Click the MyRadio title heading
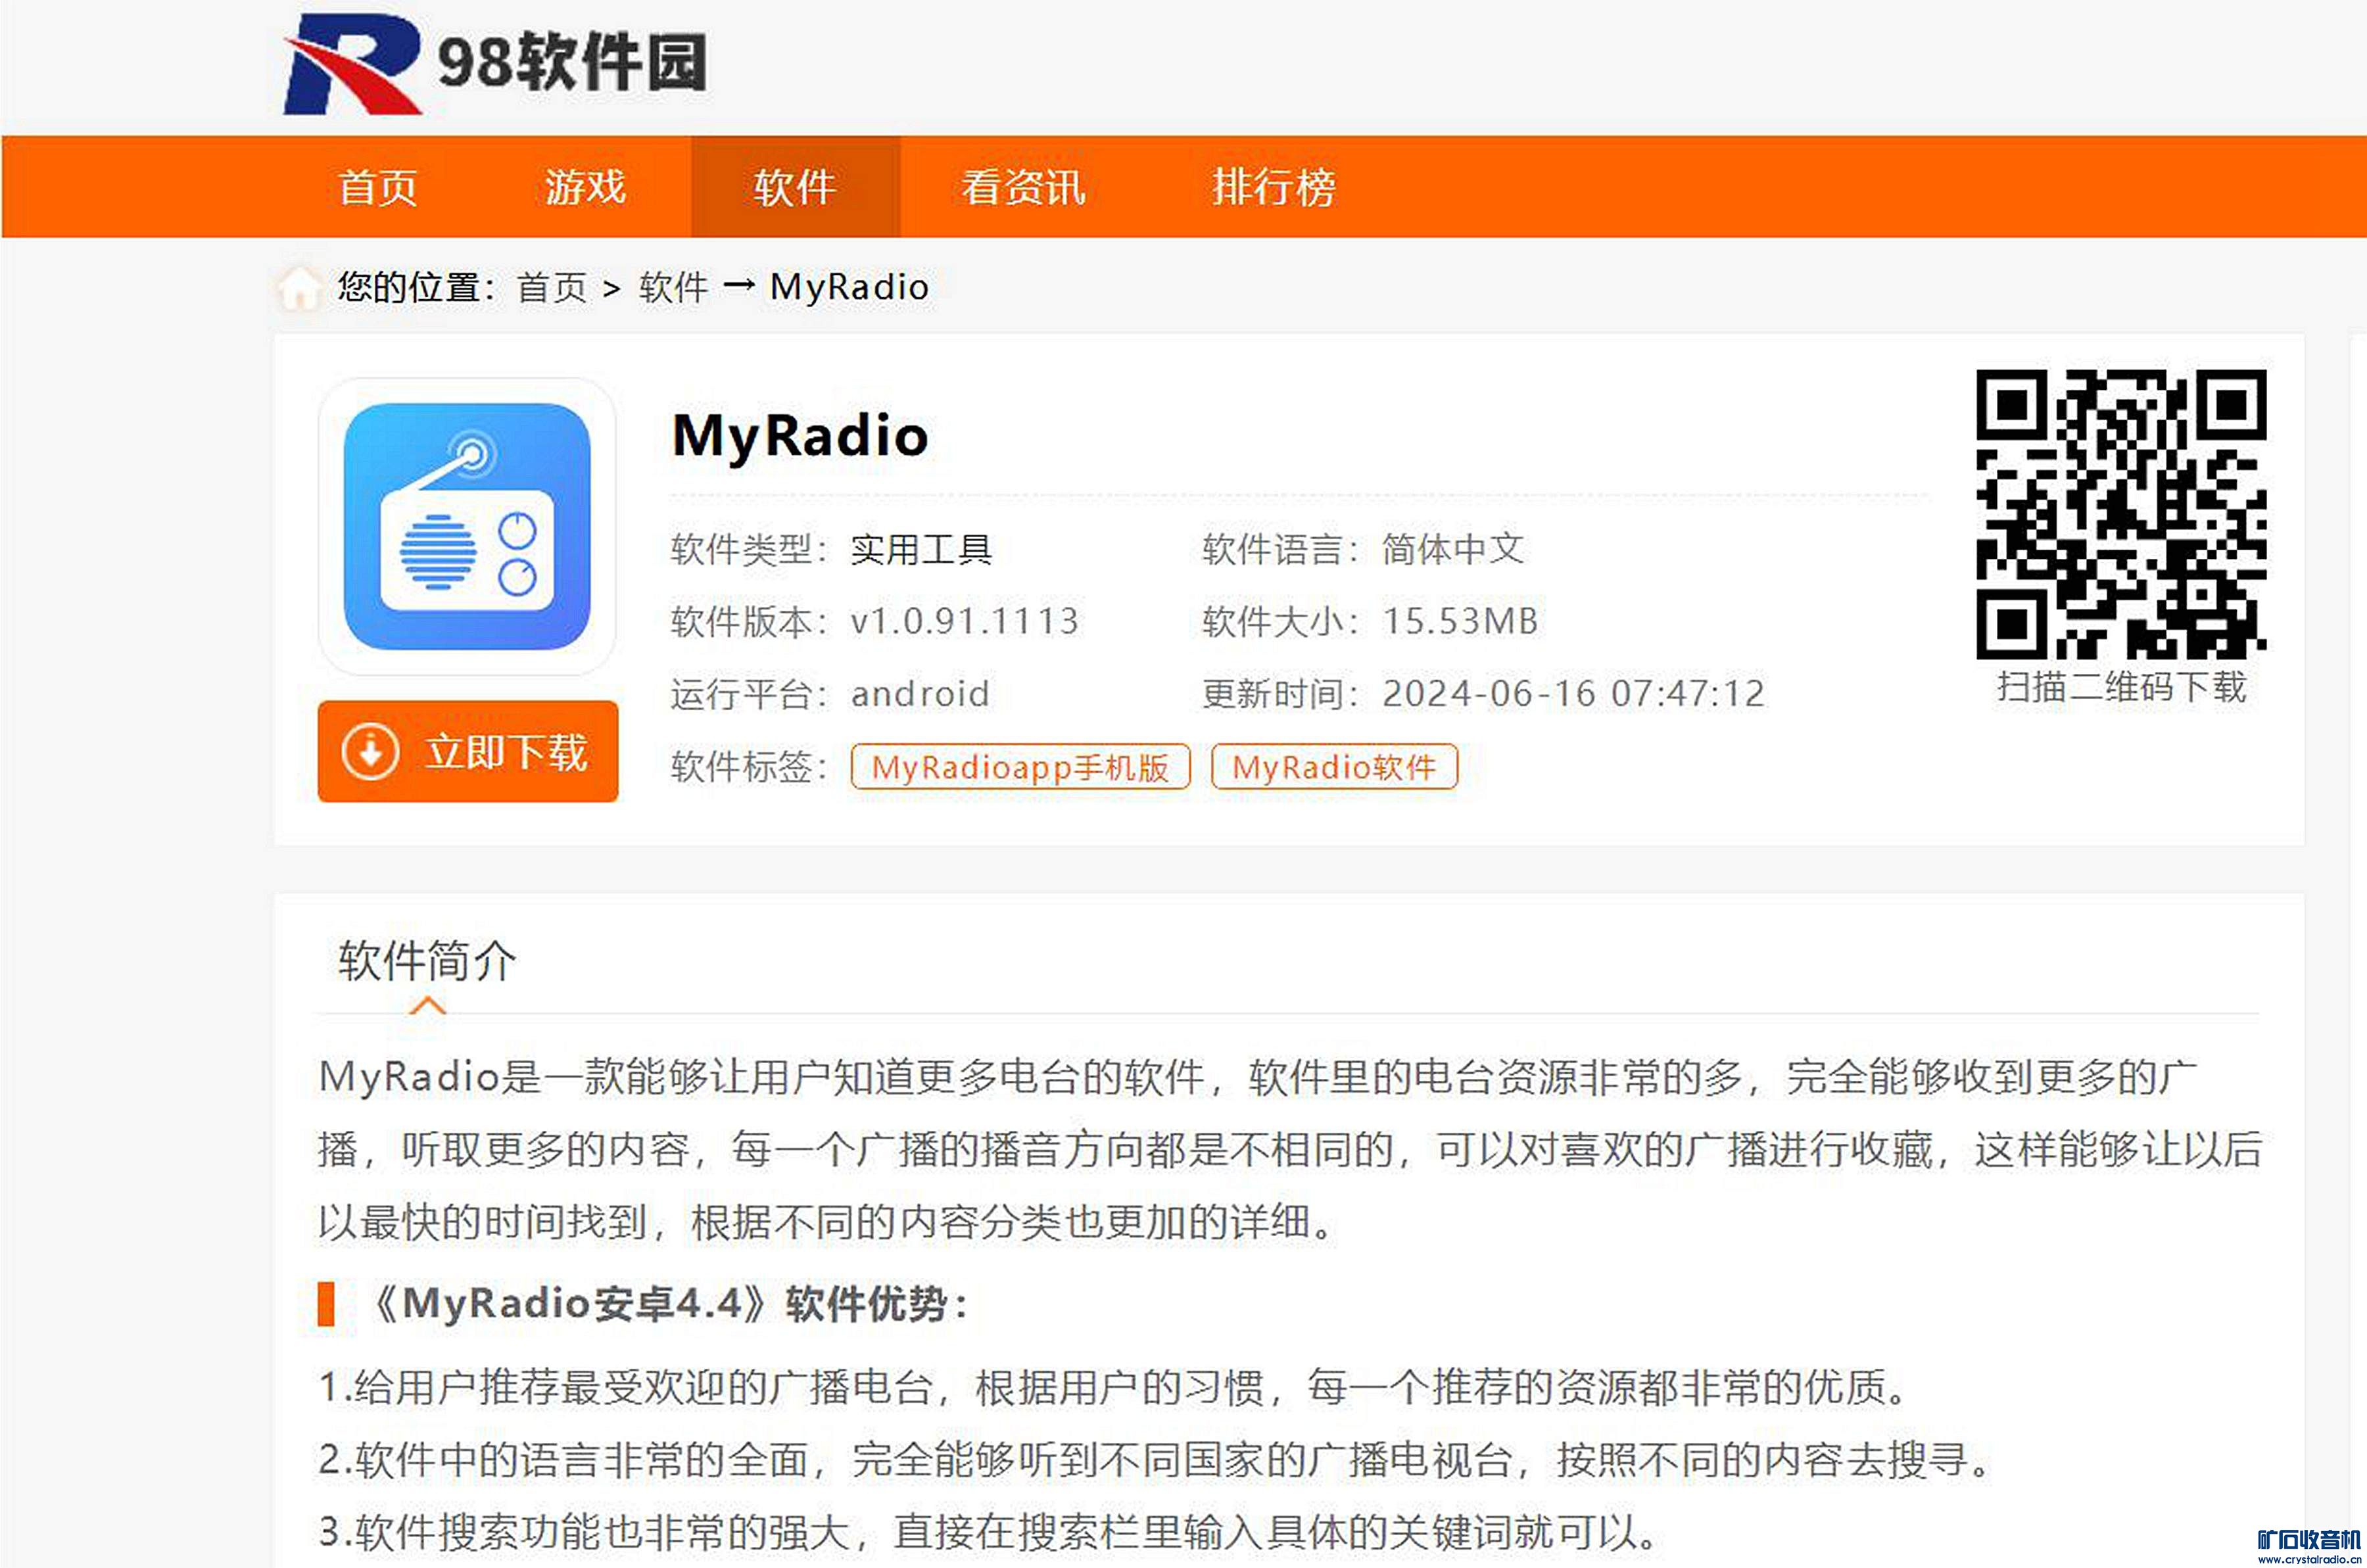Viewport: 2367px width, 1568px height. click(800, 436)
